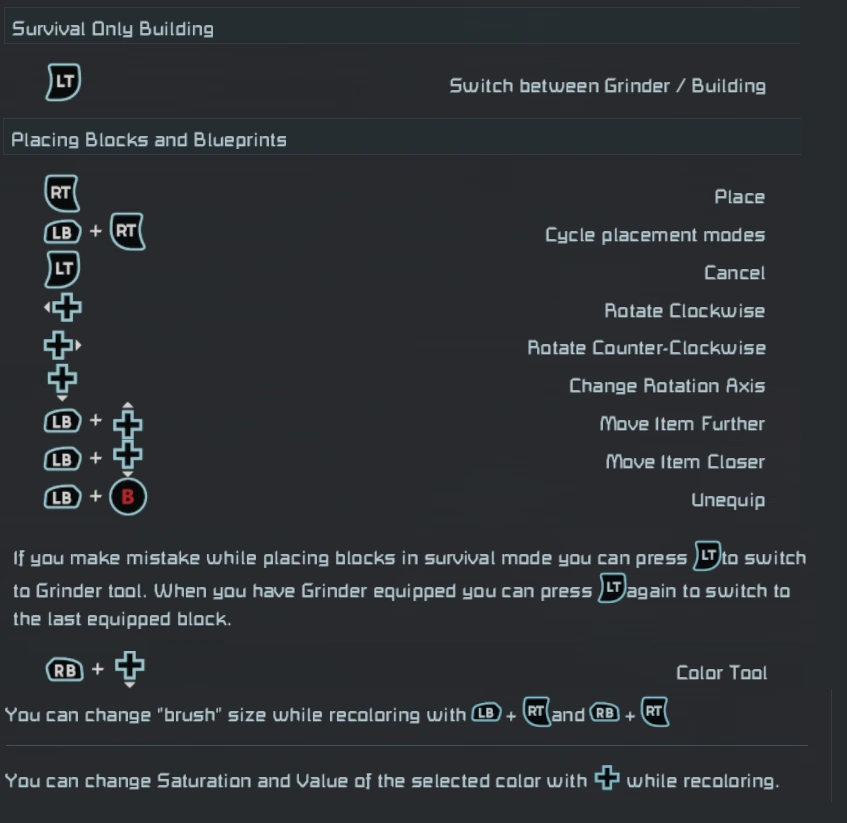The width and height of the screenshot is (847, 823).
Task: Click the RT trigger icon in the Place row
Action: (62, 194)
